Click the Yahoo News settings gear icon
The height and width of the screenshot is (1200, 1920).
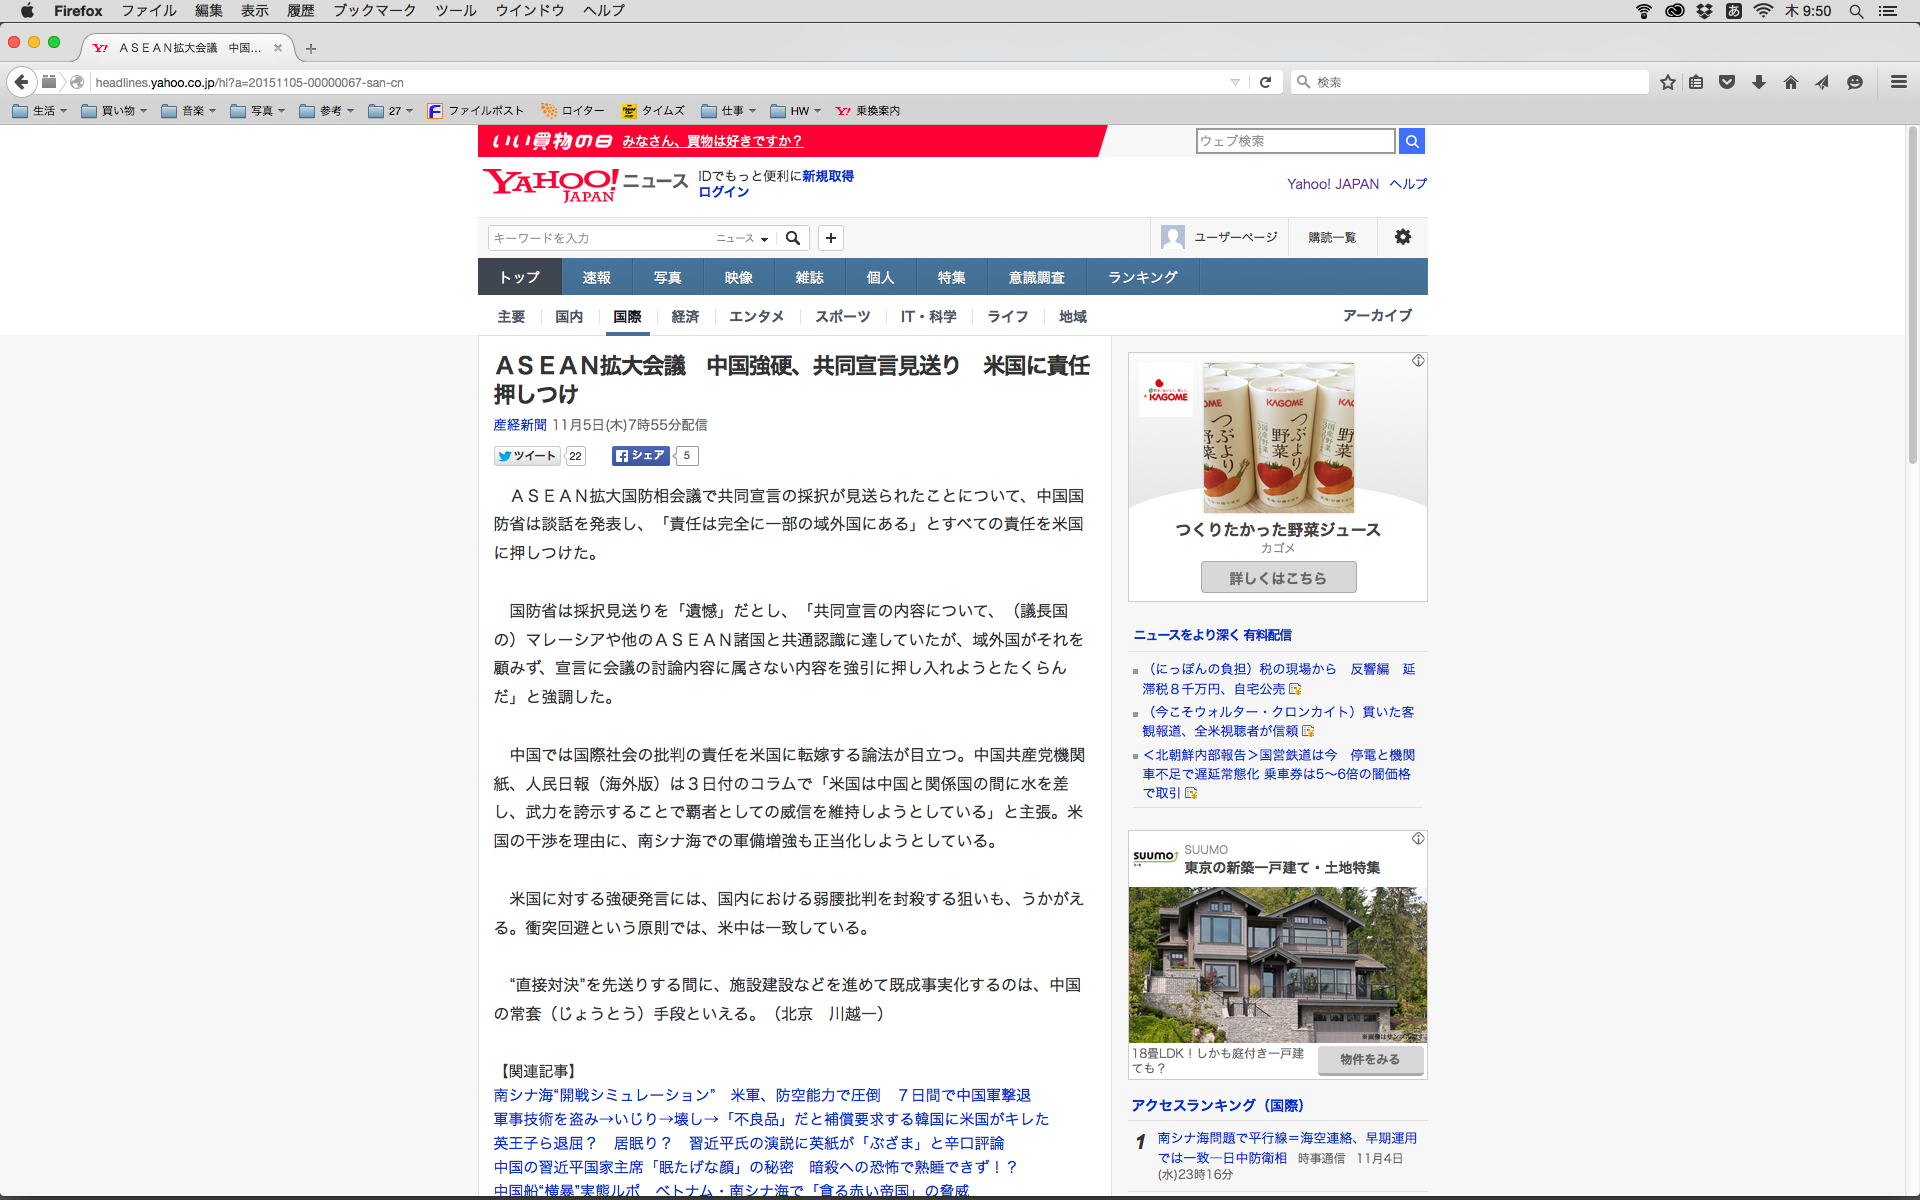[x=1403, y=237]
